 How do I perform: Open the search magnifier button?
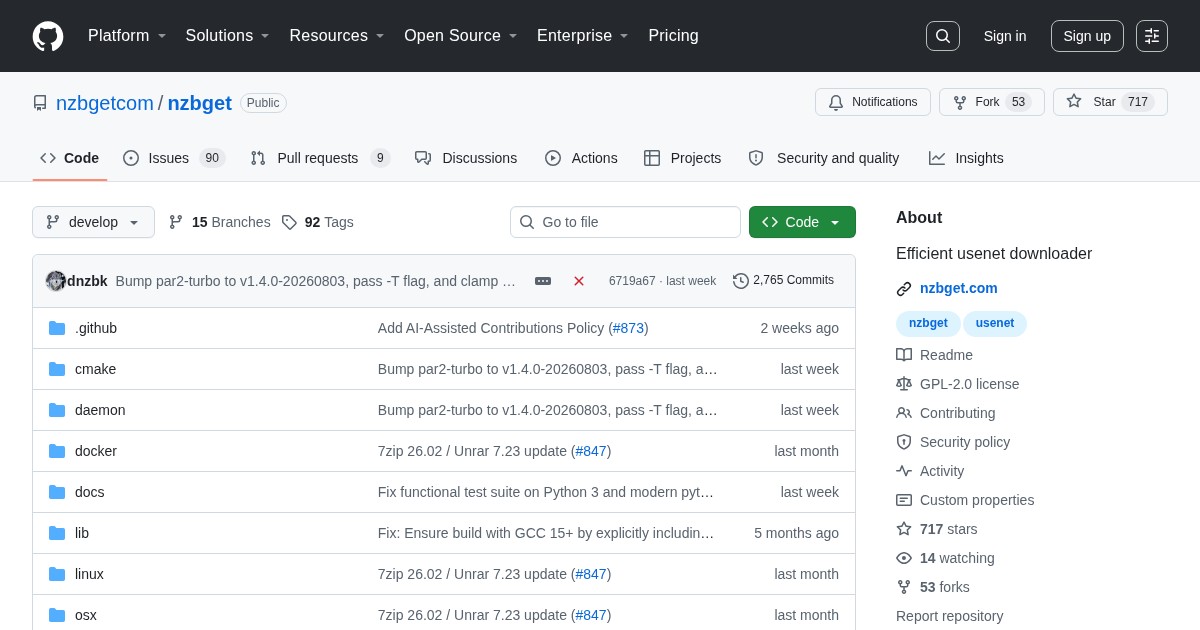pyautogui.click(x=942, y=36)
